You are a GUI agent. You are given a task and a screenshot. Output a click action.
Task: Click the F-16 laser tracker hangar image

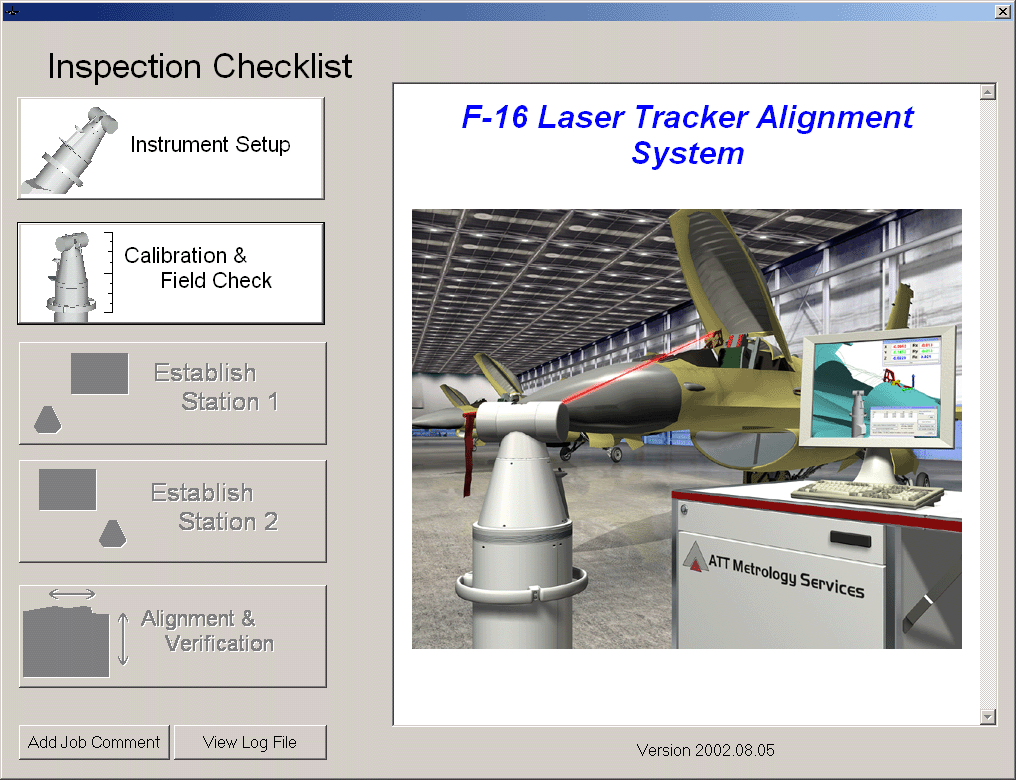point(687,429)
